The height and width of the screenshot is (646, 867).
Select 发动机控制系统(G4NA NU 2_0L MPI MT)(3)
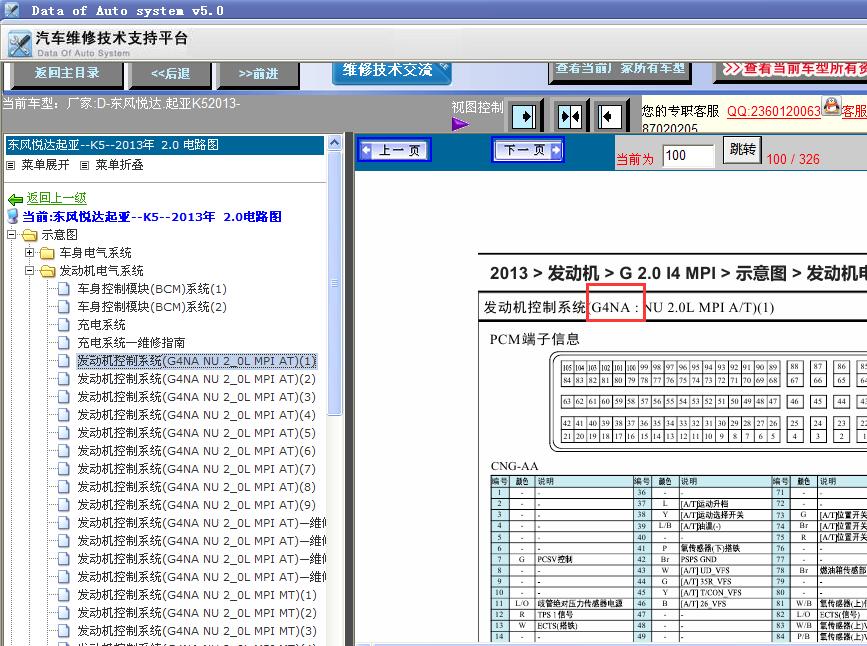[x=197, y=631]
